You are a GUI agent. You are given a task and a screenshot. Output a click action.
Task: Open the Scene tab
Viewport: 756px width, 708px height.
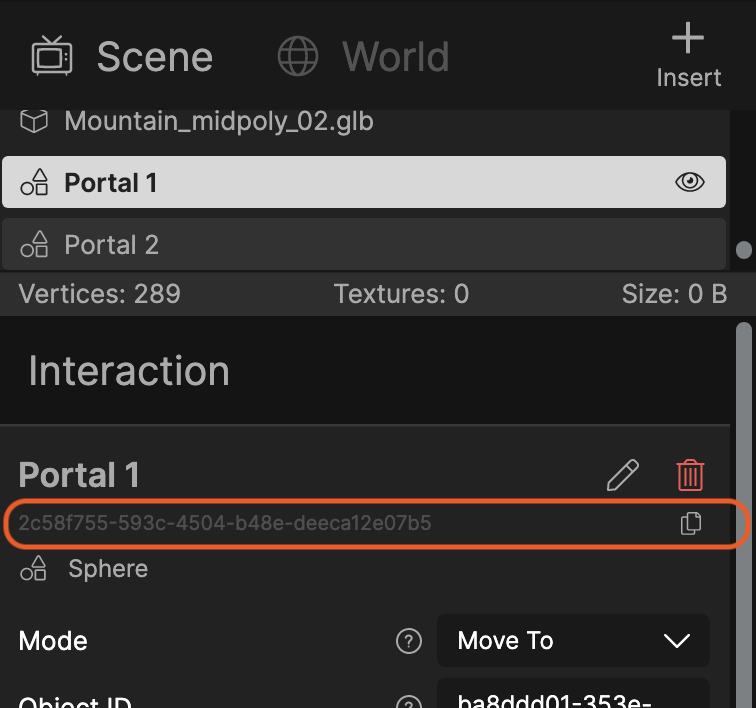pos(122,56)
